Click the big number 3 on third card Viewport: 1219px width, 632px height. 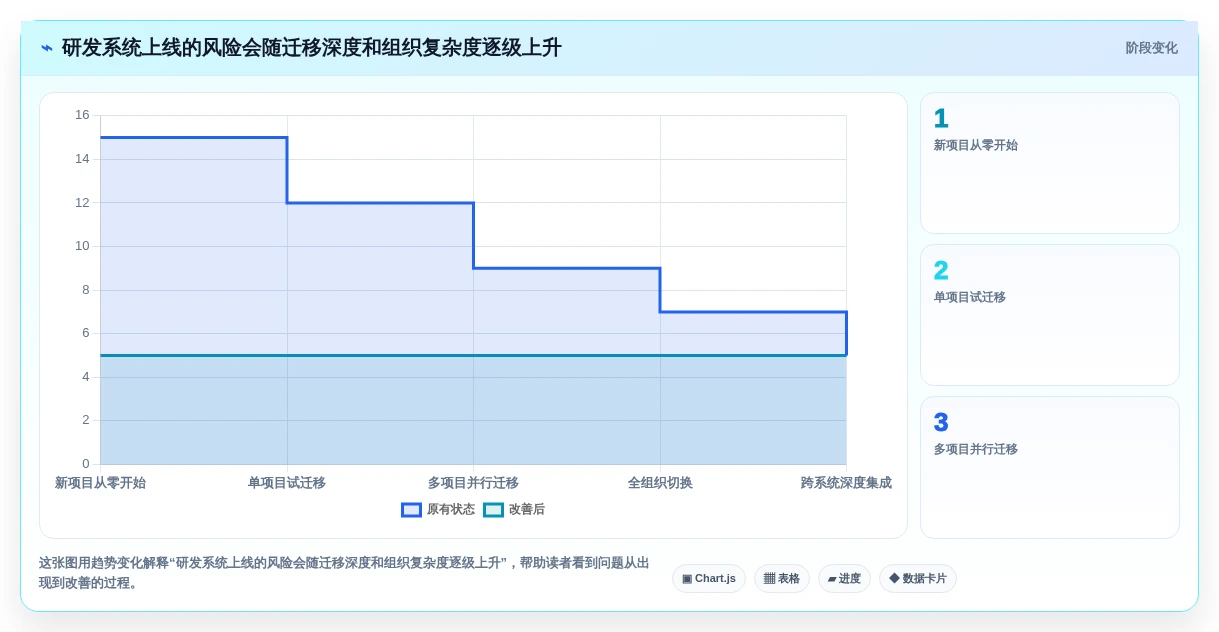(x=941, y=423)
